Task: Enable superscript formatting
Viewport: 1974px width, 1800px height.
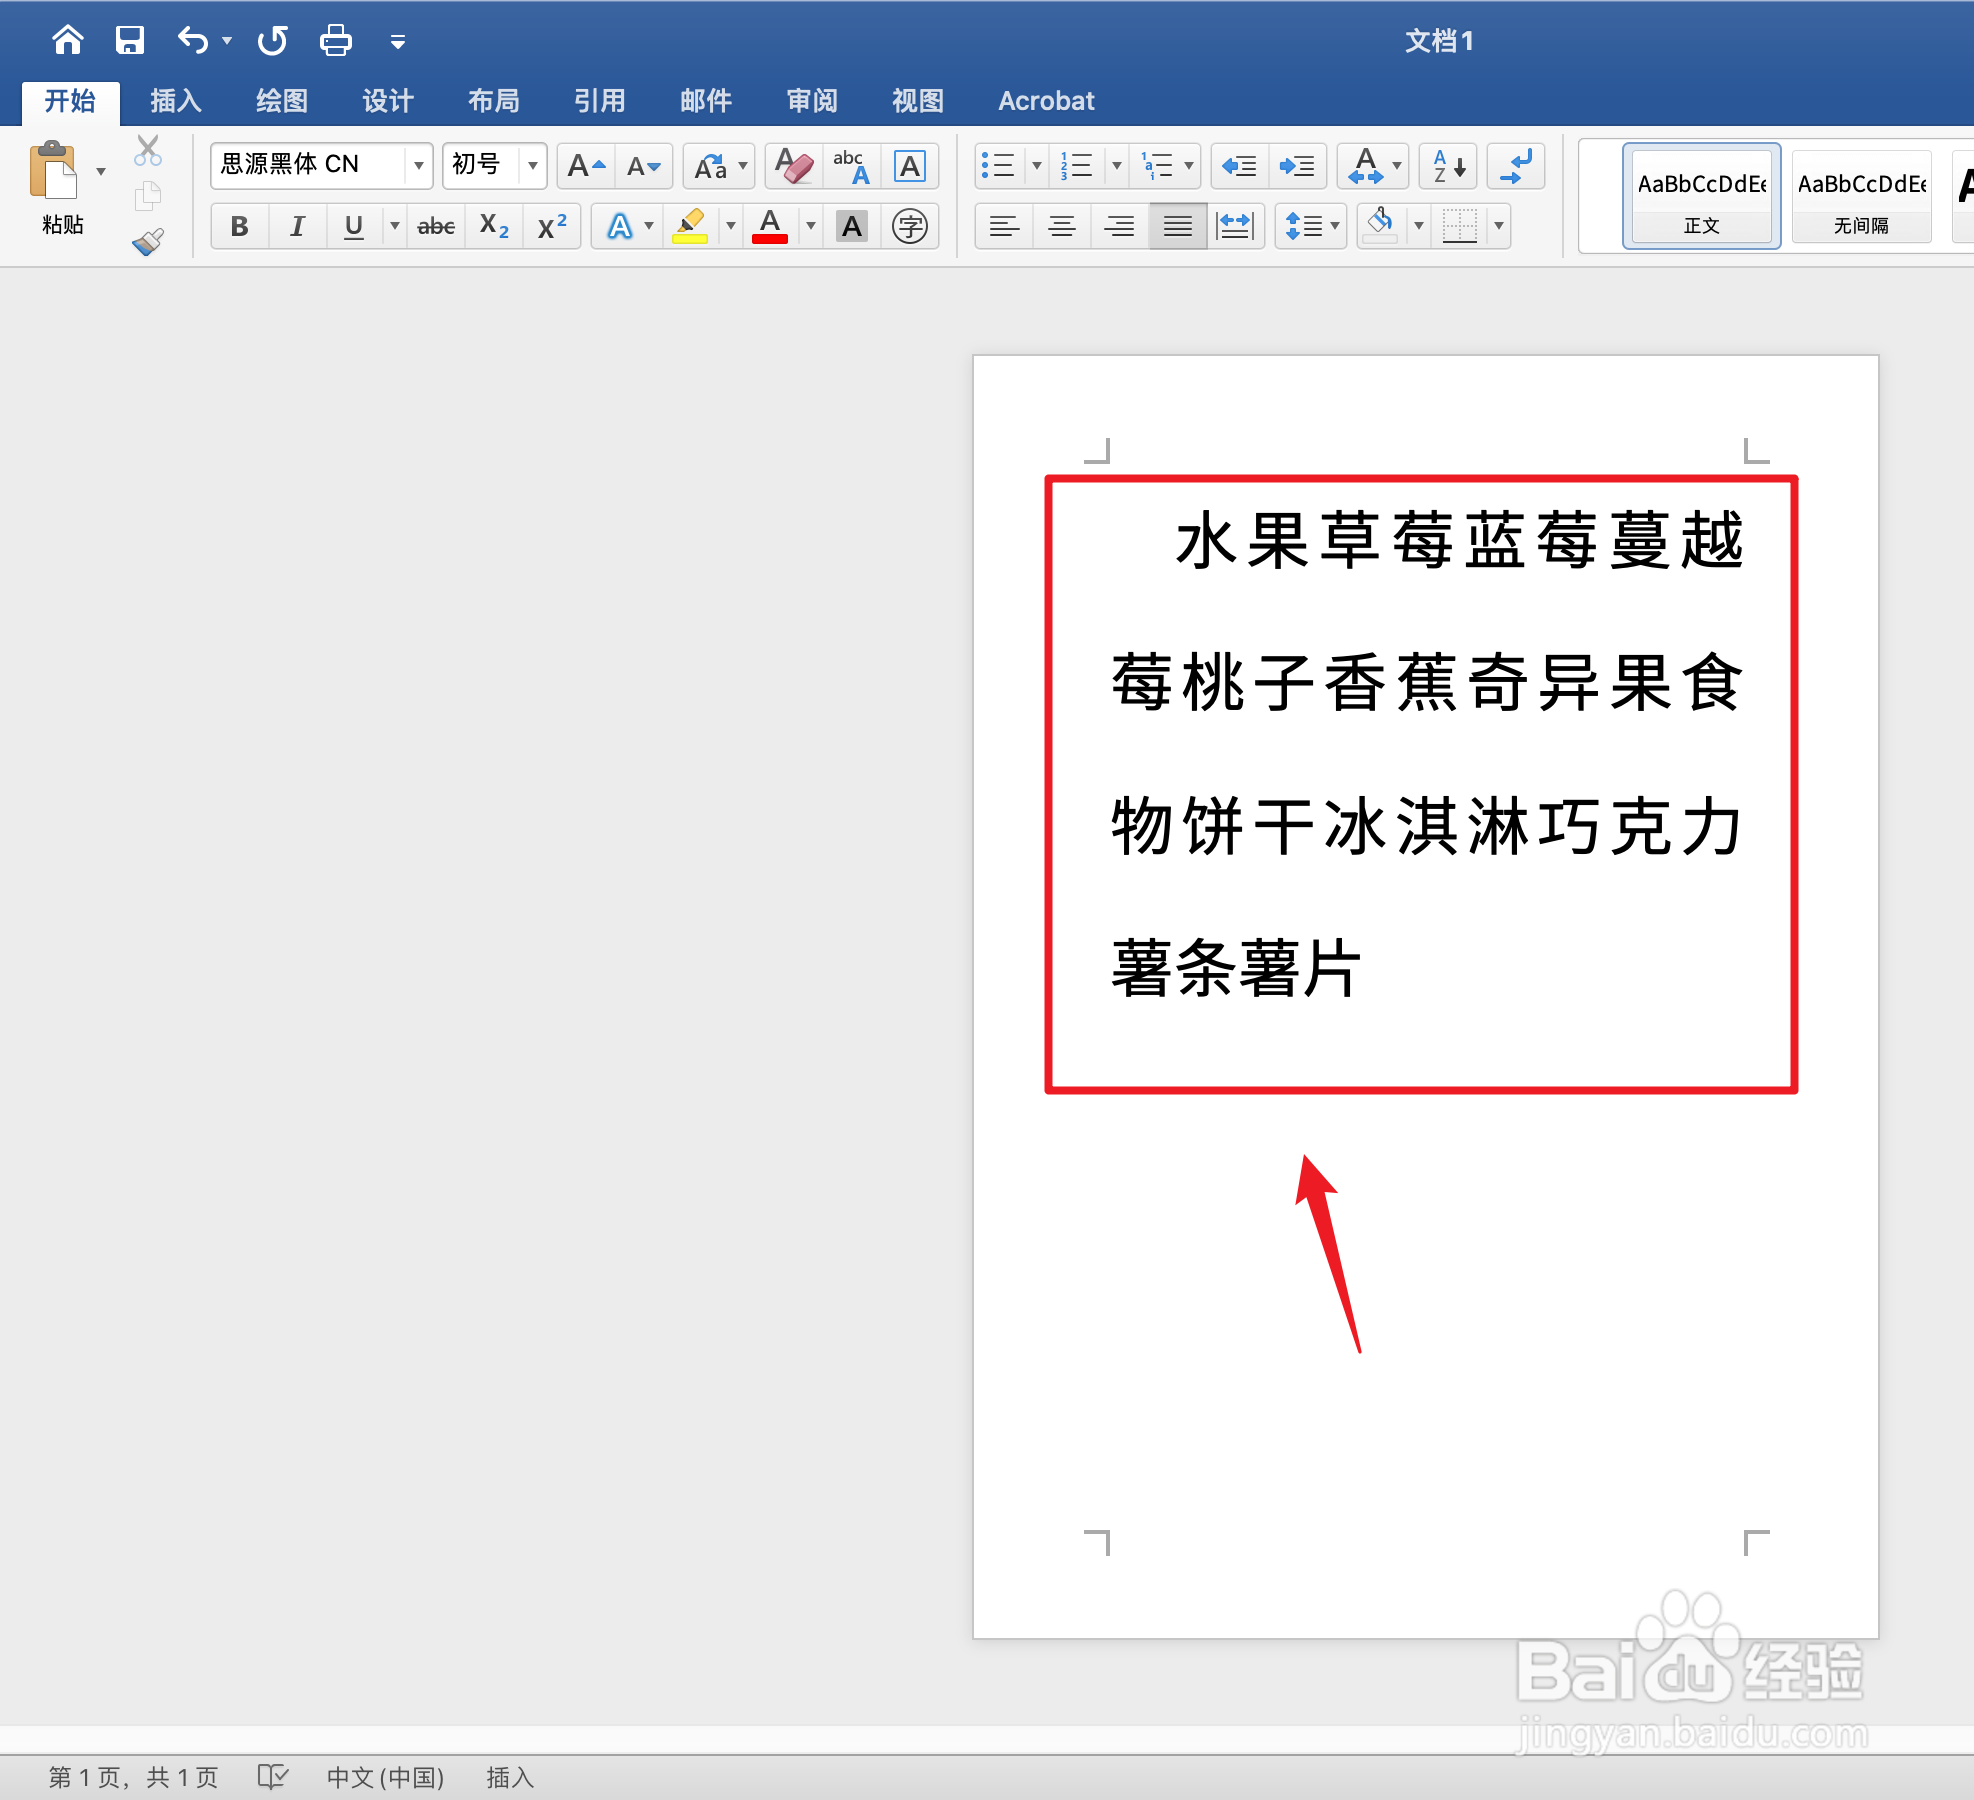Action: pyautogui.click(x=551, y=226)
